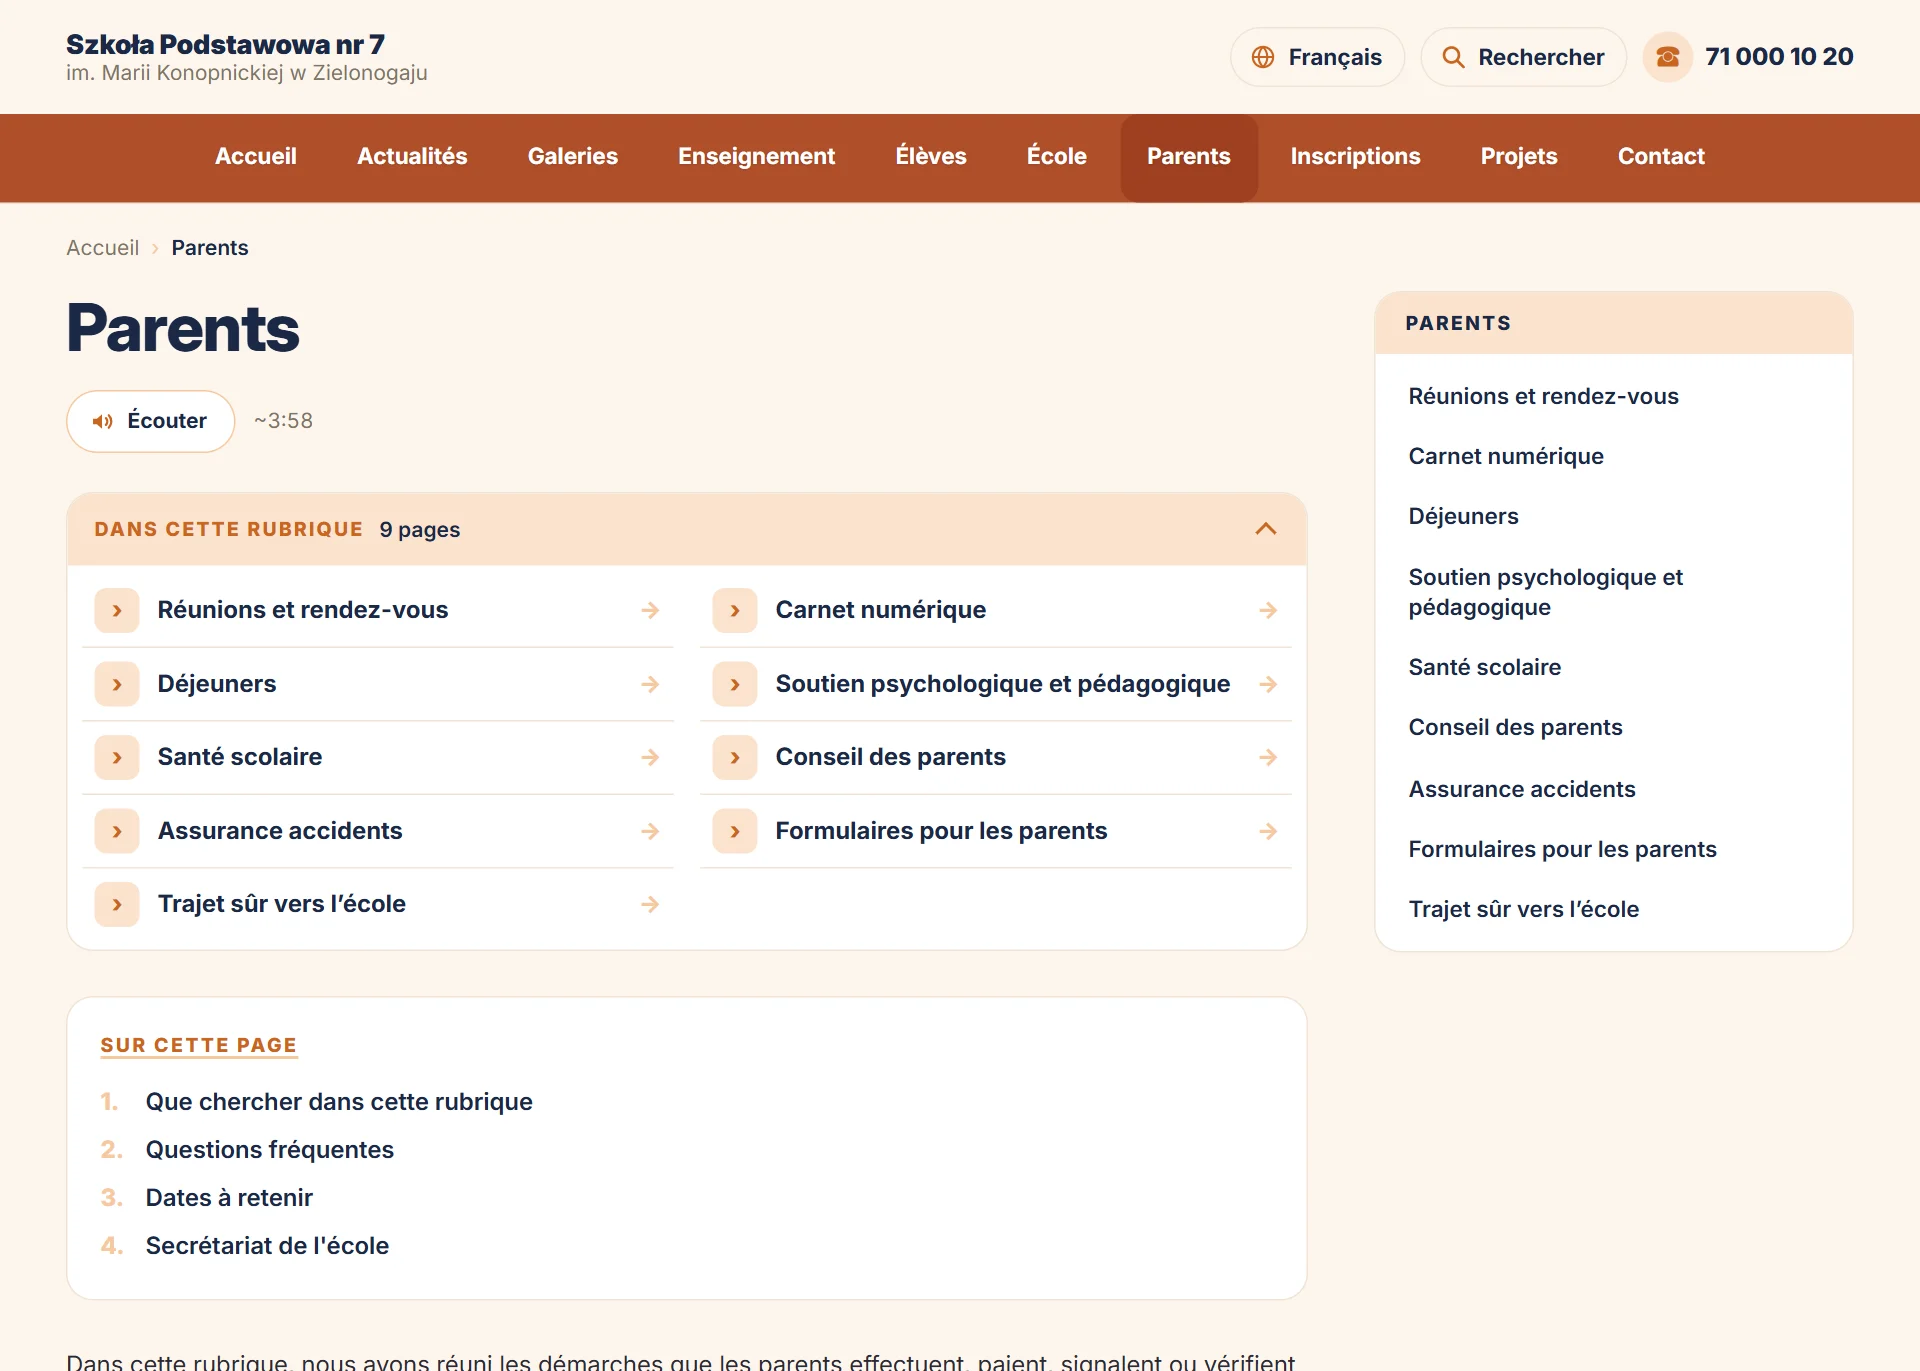This screenshot has width=1920, height=1371.
Task: Open the École navigation item
Action: click(1056, 157)
